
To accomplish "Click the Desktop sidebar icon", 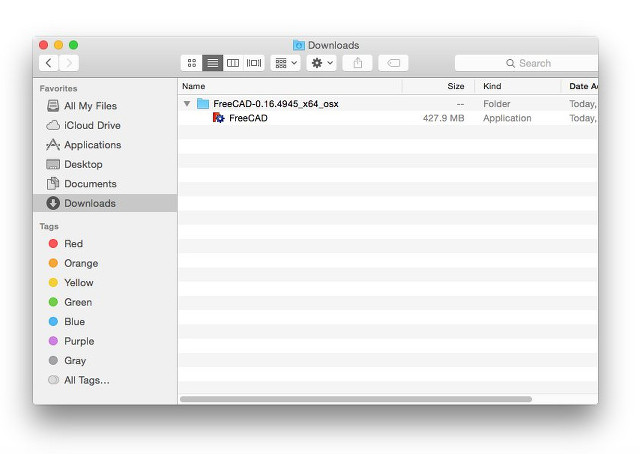I will pos(53,164).
